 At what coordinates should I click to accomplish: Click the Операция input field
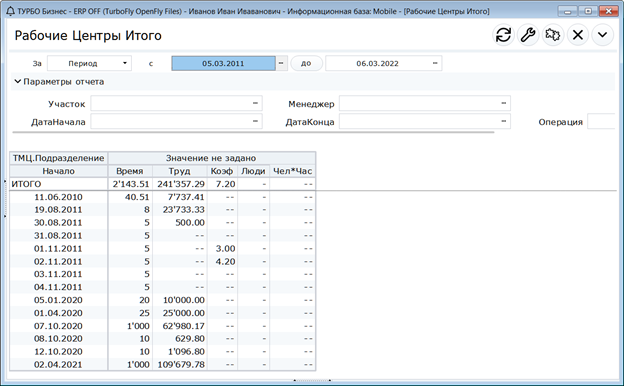point(602,121)
